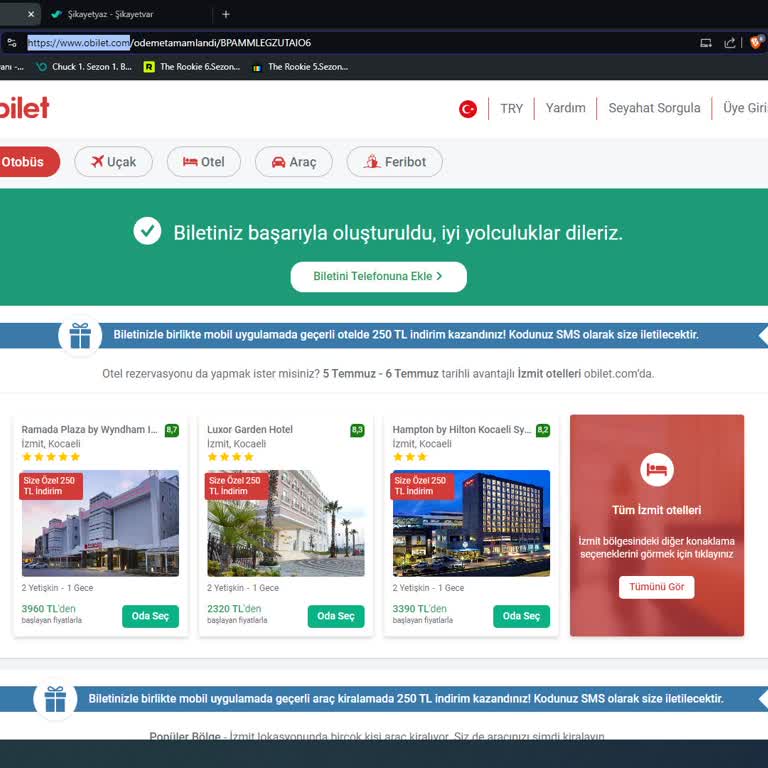Click Hampton by Hilton 8,2 rating badge
The width and height of the screenshot is (768, 768).
coord(543,430)
